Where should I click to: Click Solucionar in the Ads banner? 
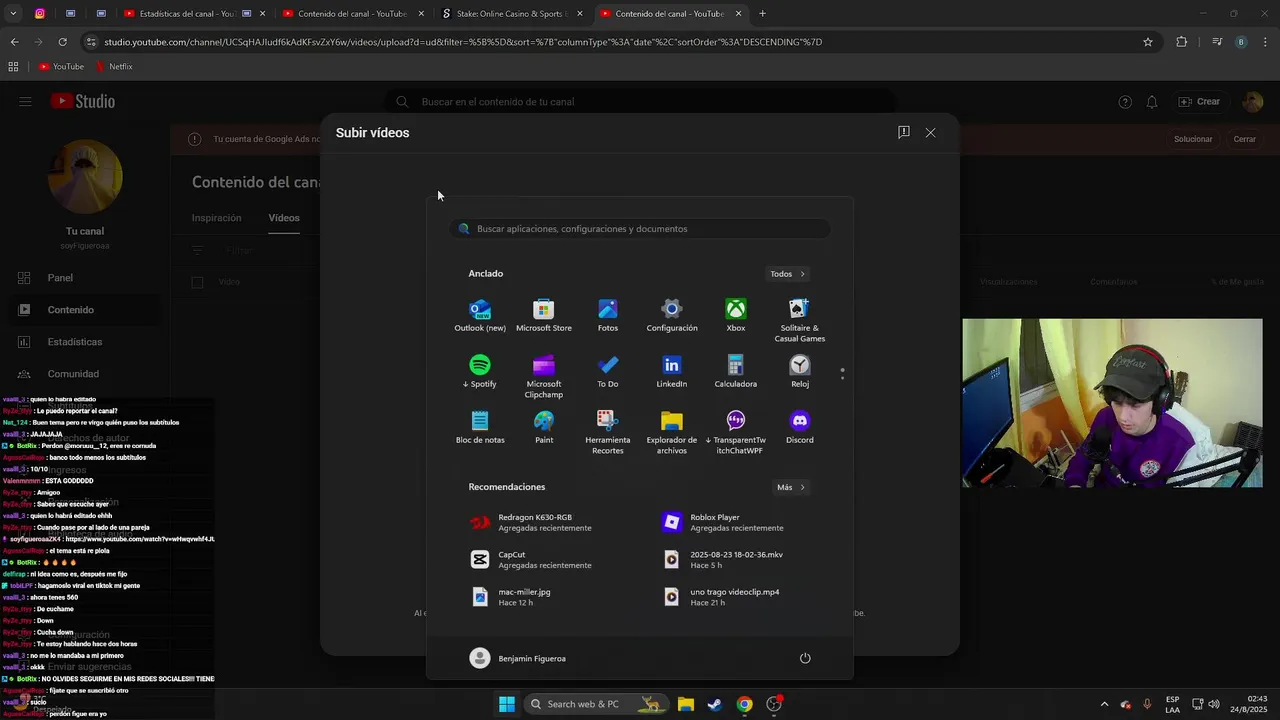1193,139
